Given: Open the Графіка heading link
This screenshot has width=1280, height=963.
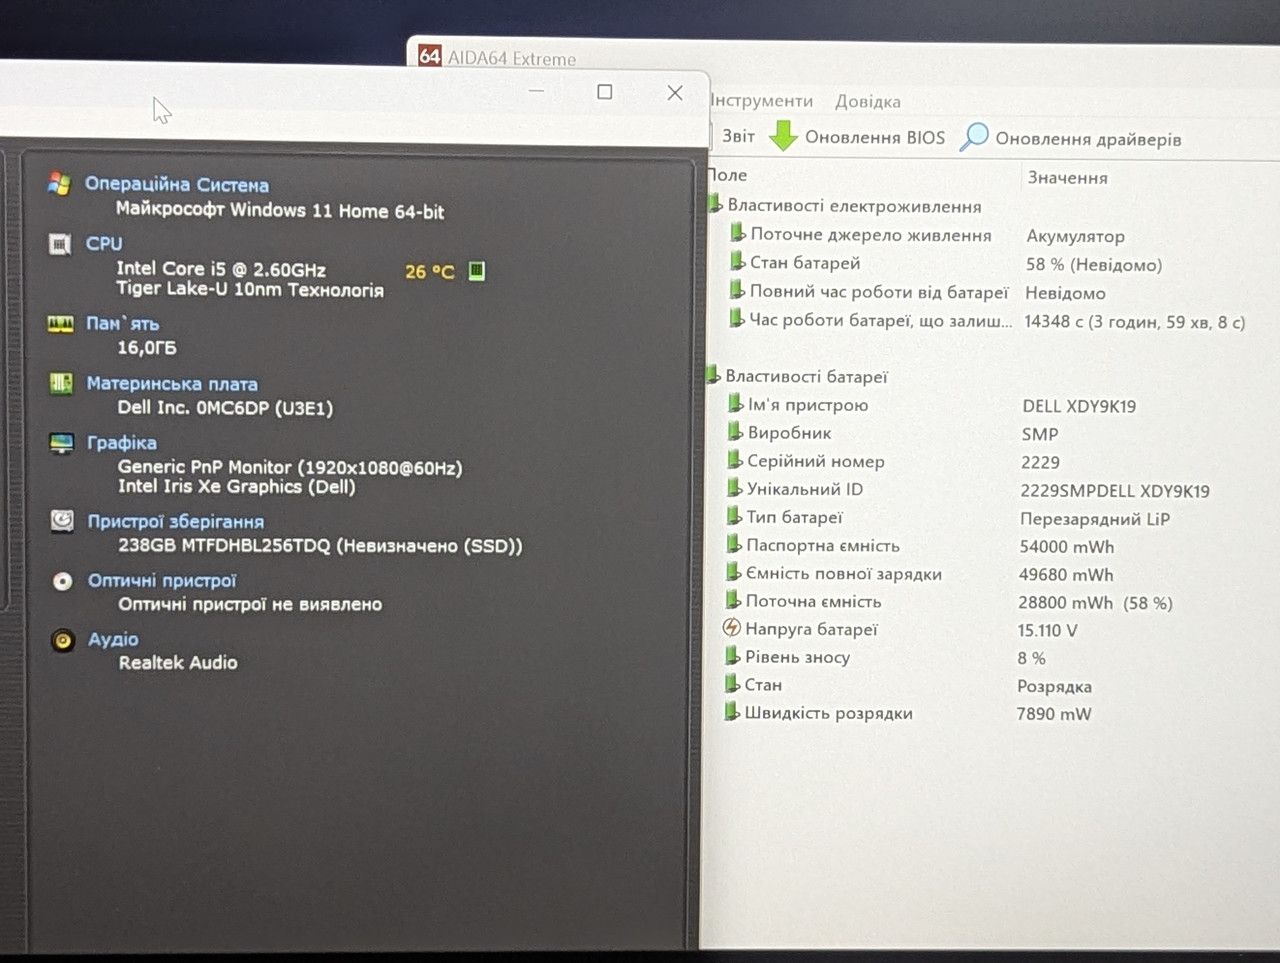Looking at the screenshot, I should (x=122, y=442).
